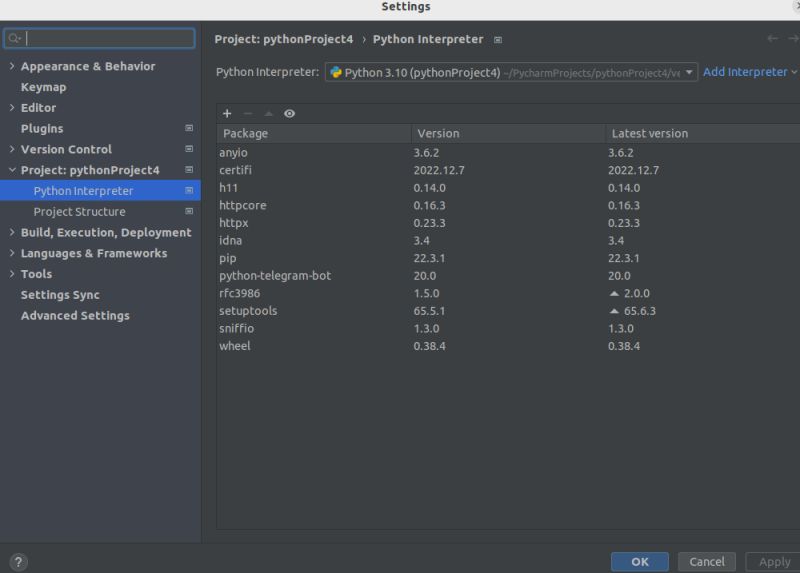This screenshot has height=573, width=800.
Task: Select the wheel package row
Action: tap(508, 346)
